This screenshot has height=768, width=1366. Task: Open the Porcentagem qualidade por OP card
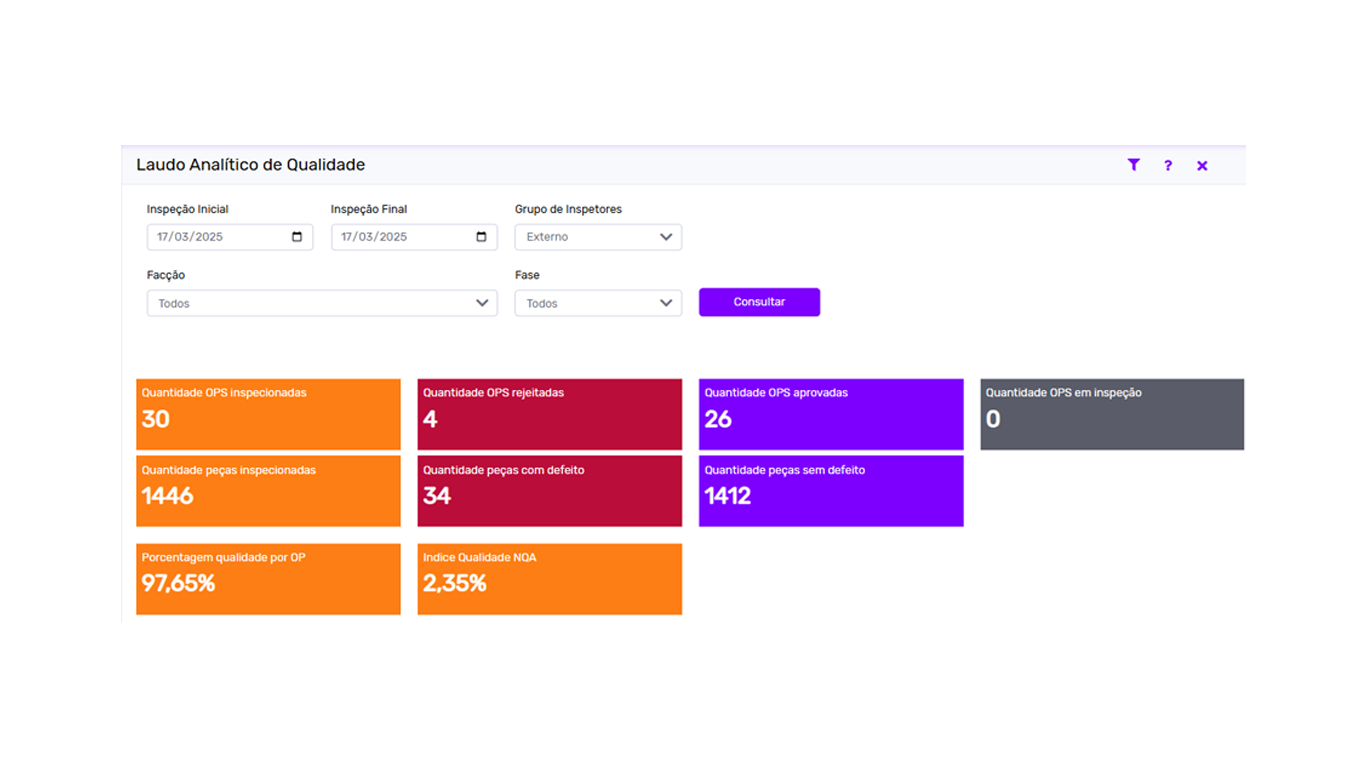click(x=268, y=579)
